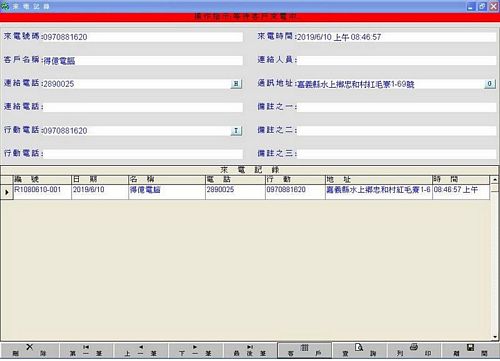Click name cell 得億電腦 in the table
This screenshot has width=500, height=361.
[167, 192]
